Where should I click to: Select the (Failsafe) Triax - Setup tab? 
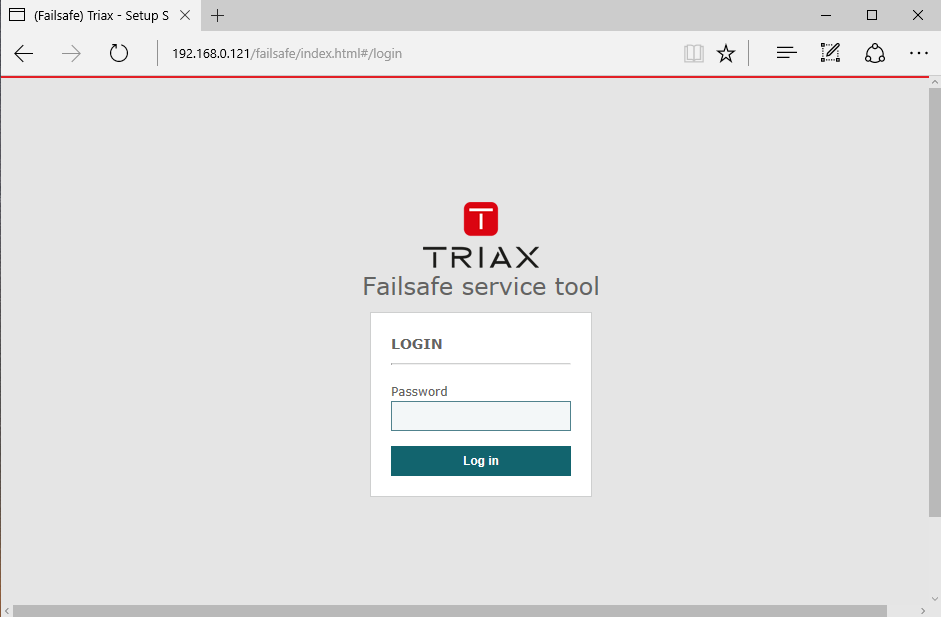(101, 16)
